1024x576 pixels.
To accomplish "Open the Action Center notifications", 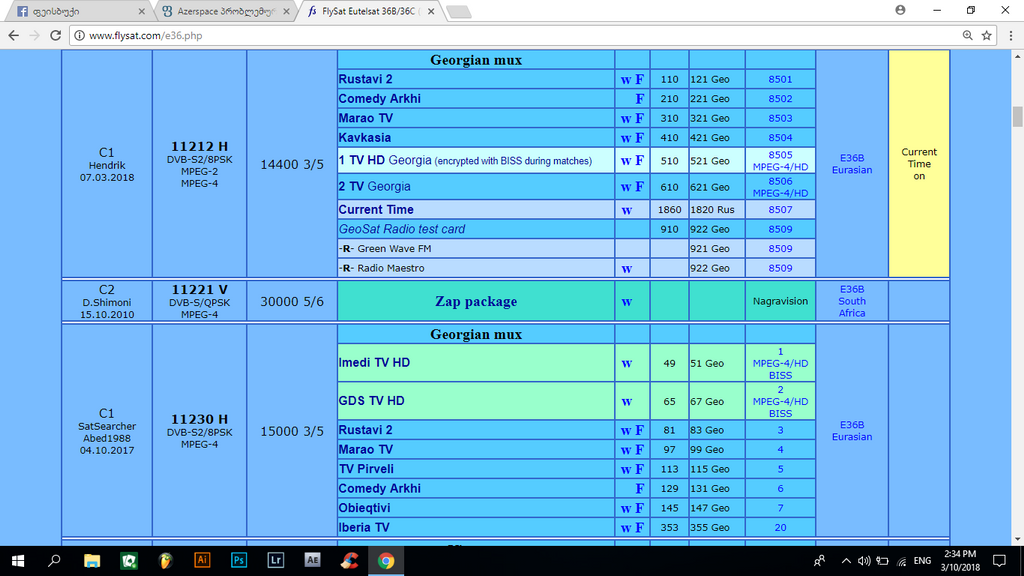I will (999, 561).
